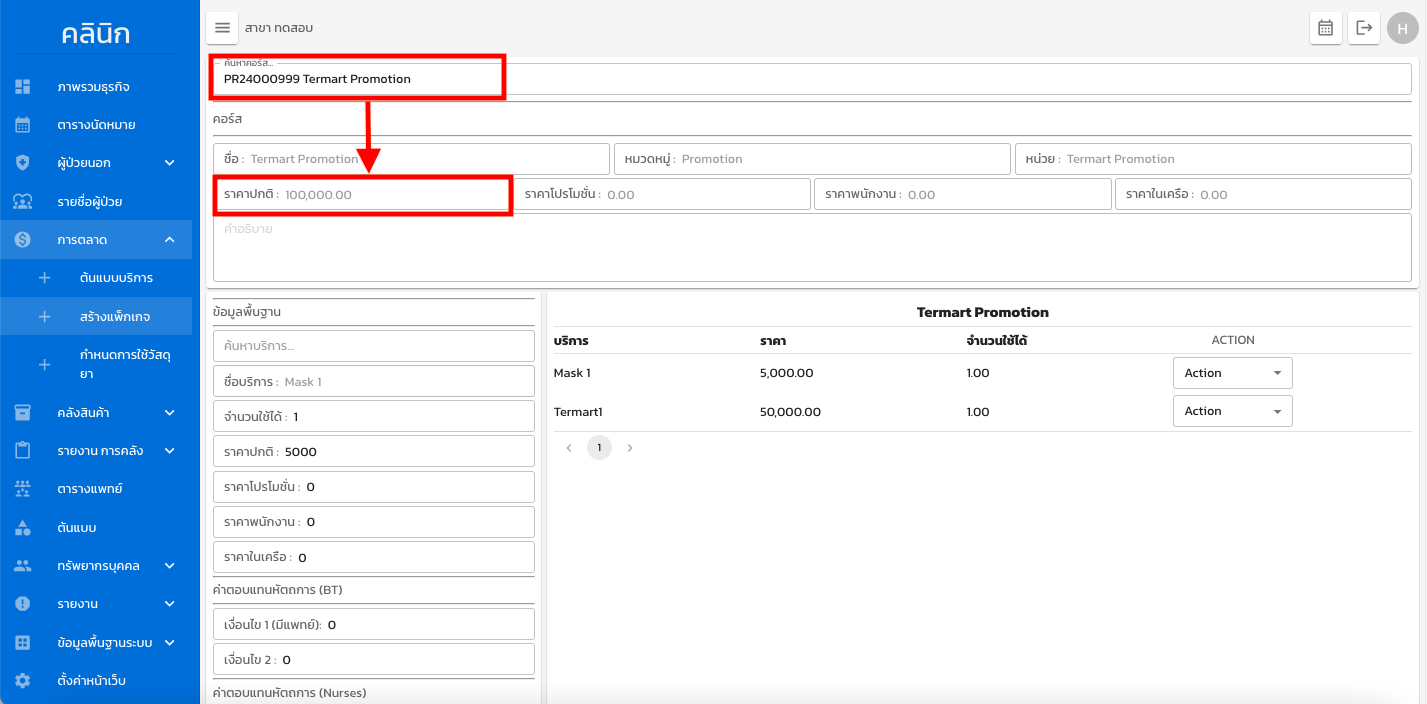Click the plus icon beside กำหนดการใช้วัสดุยา
Screen dimensions: 1427x704
(x=44, y=365)
